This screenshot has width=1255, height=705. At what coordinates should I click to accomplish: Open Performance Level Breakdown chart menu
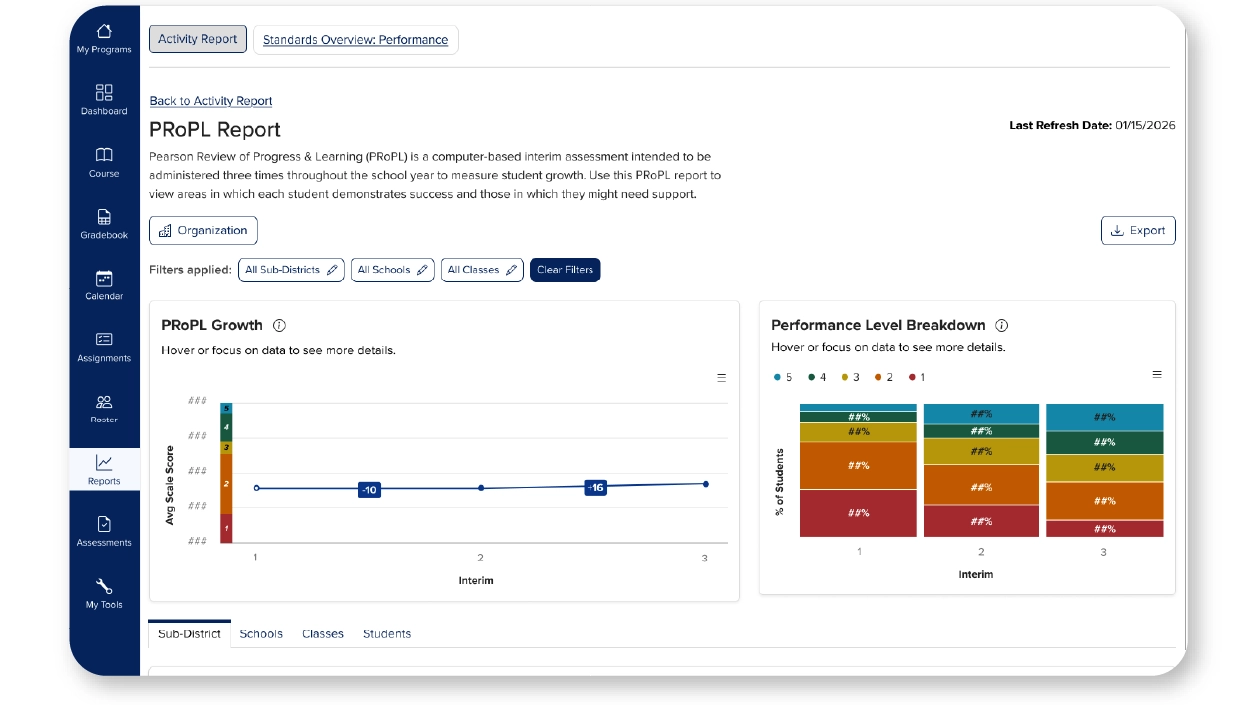point(1157,374)
